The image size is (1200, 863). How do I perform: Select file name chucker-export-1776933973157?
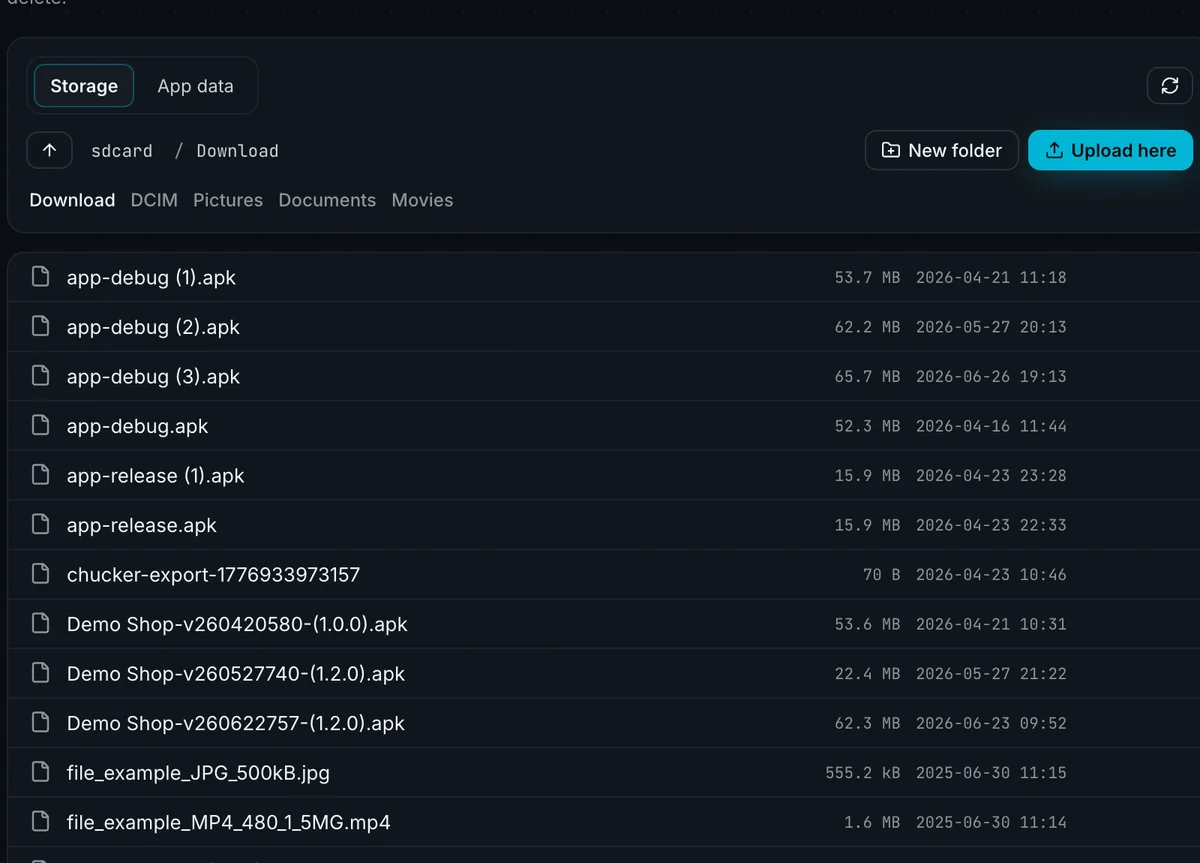[213, 574]
